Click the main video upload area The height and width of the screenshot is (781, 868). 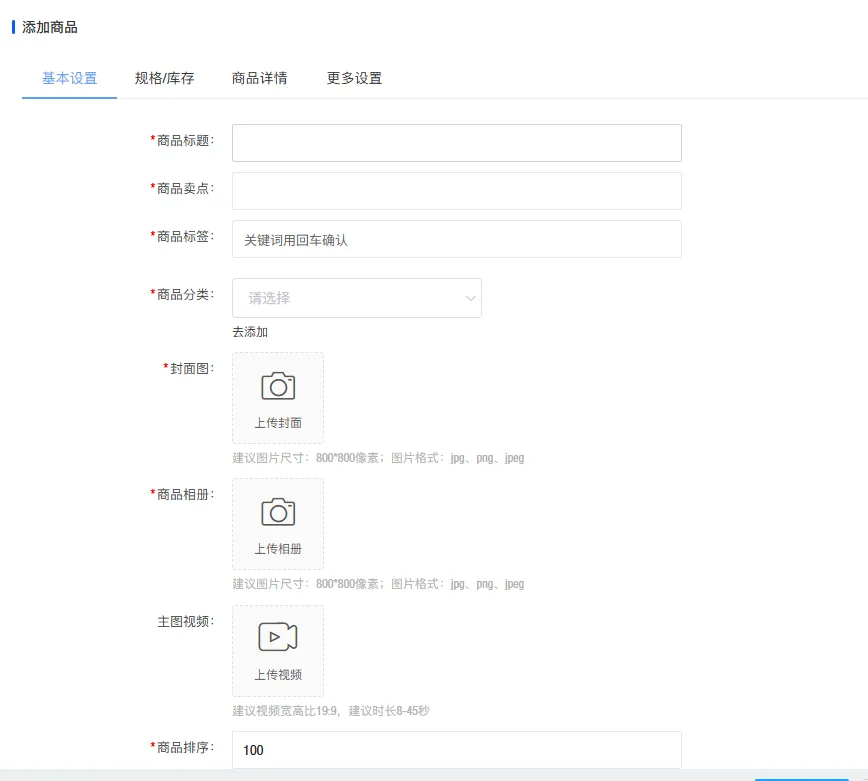[x=277, y=650]
